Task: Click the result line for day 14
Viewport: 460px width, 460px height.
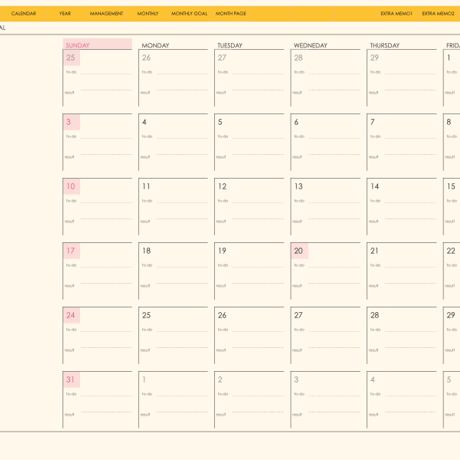Action: click(410, 220)
